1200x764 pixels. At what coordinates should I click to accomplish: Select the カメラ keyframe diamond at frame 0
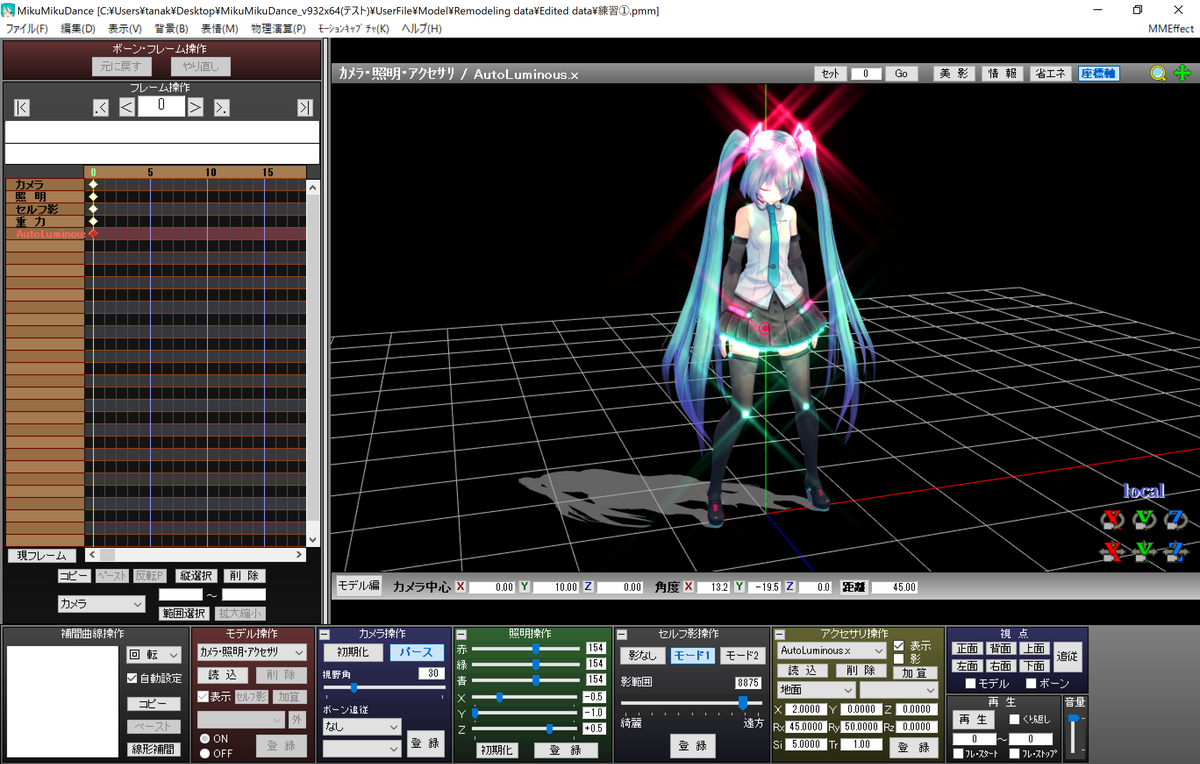click(x=93, y=185)
